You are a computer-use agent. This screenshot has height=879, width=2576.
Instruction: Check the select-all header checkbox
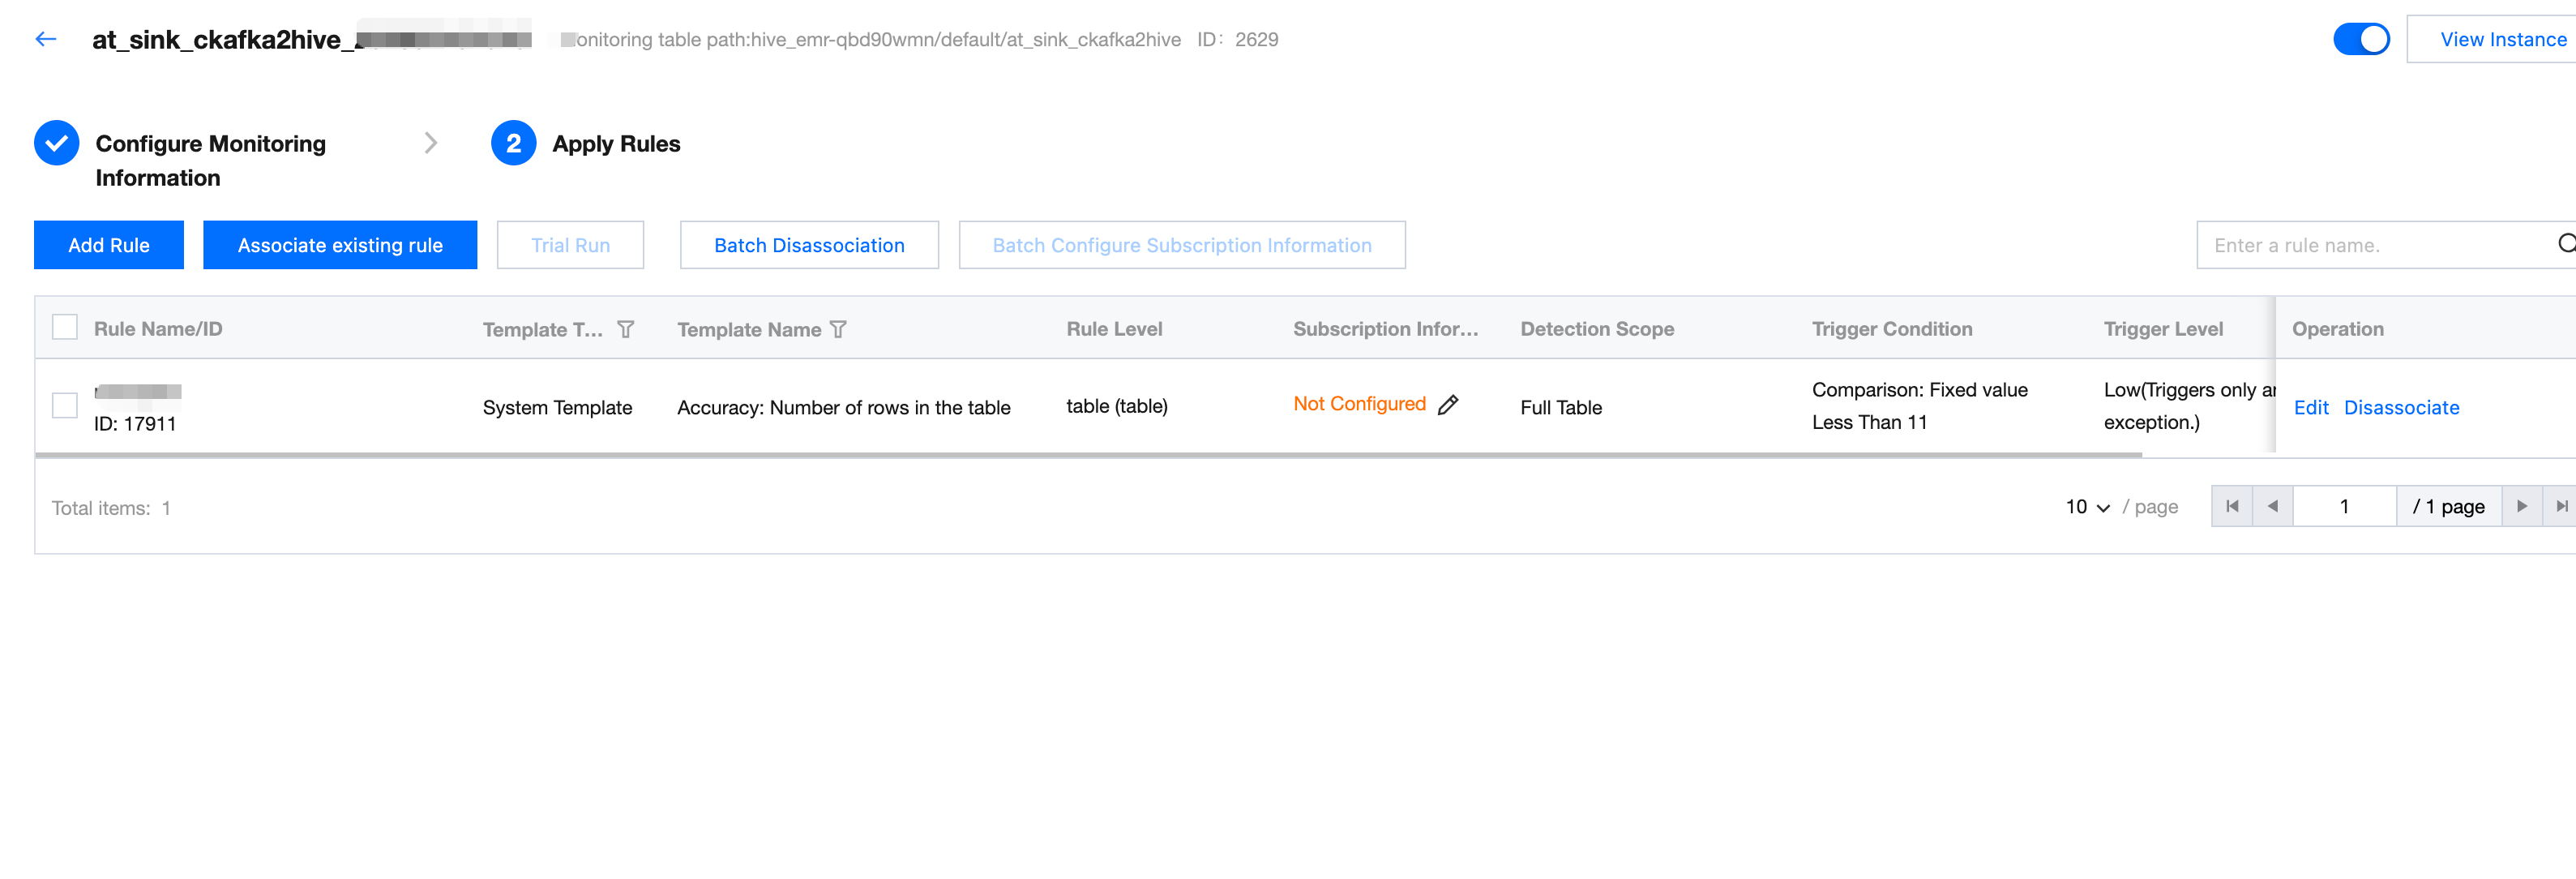pos(65,327)
